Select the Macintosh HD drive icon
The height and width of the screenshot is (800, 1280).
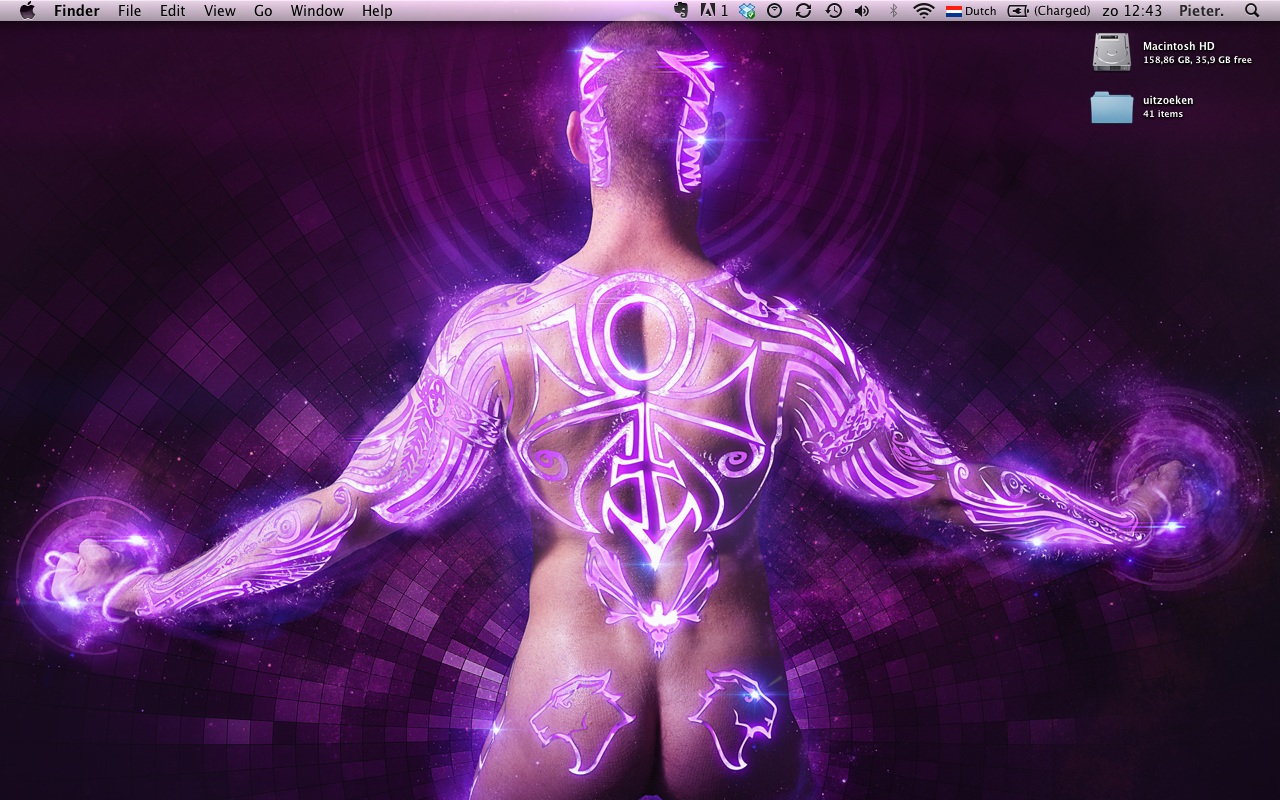(x=1111, y=52)
